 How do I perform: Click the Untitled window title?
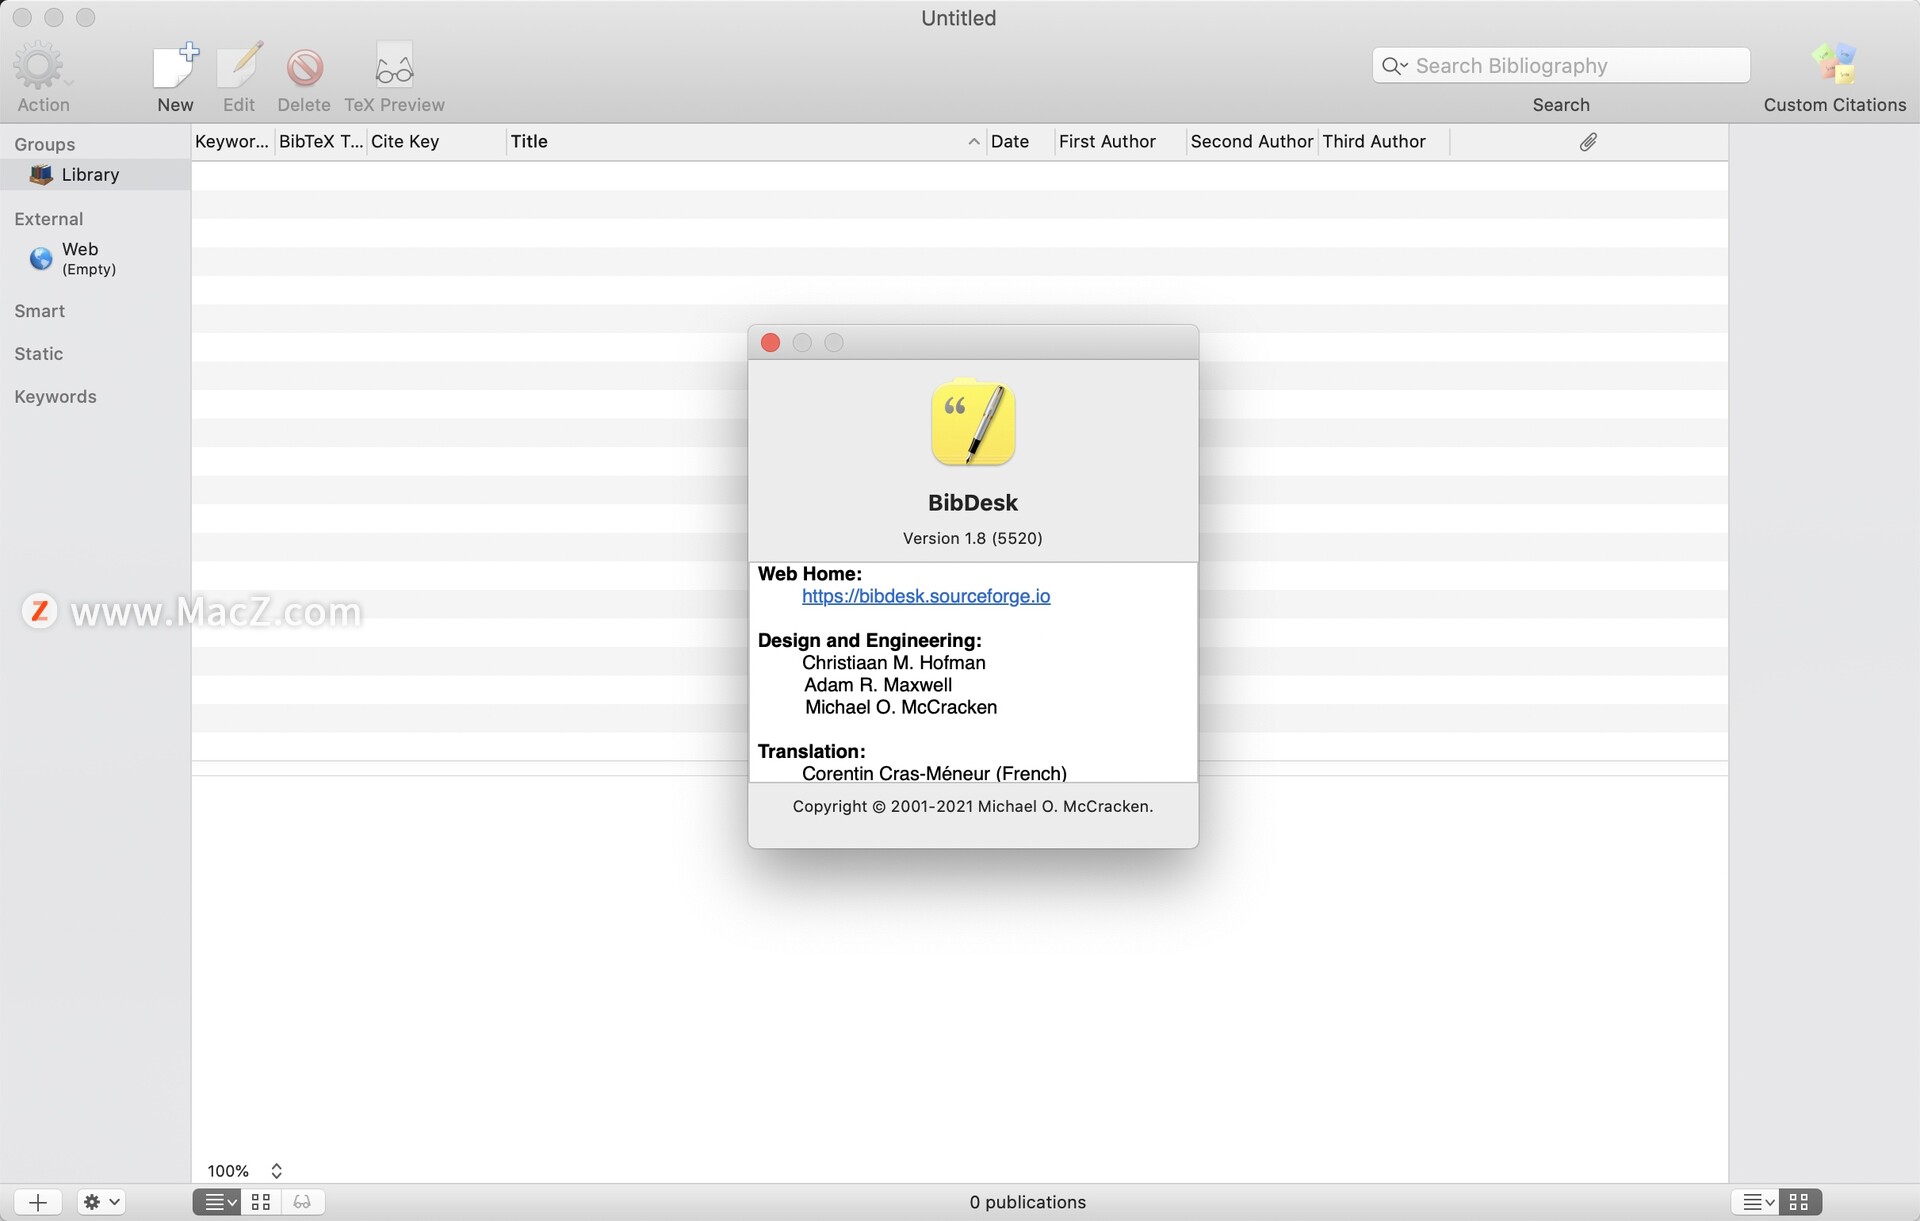tap(959, 18)
